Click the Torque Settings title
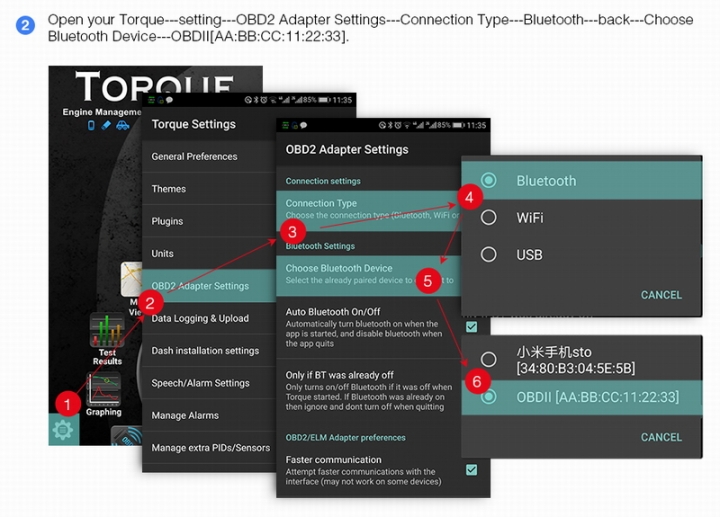Viewport: 720px width, 517px height. [x=193, y=124]
